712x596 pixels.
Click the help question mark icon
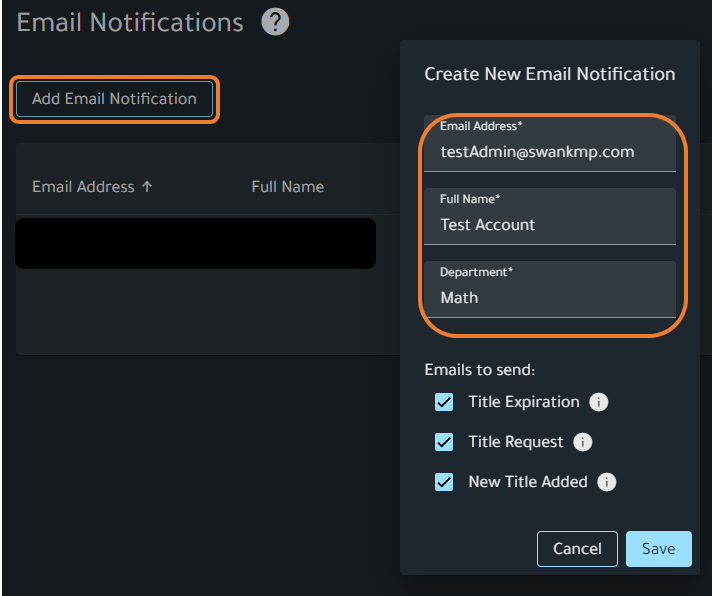click(275, 22)
